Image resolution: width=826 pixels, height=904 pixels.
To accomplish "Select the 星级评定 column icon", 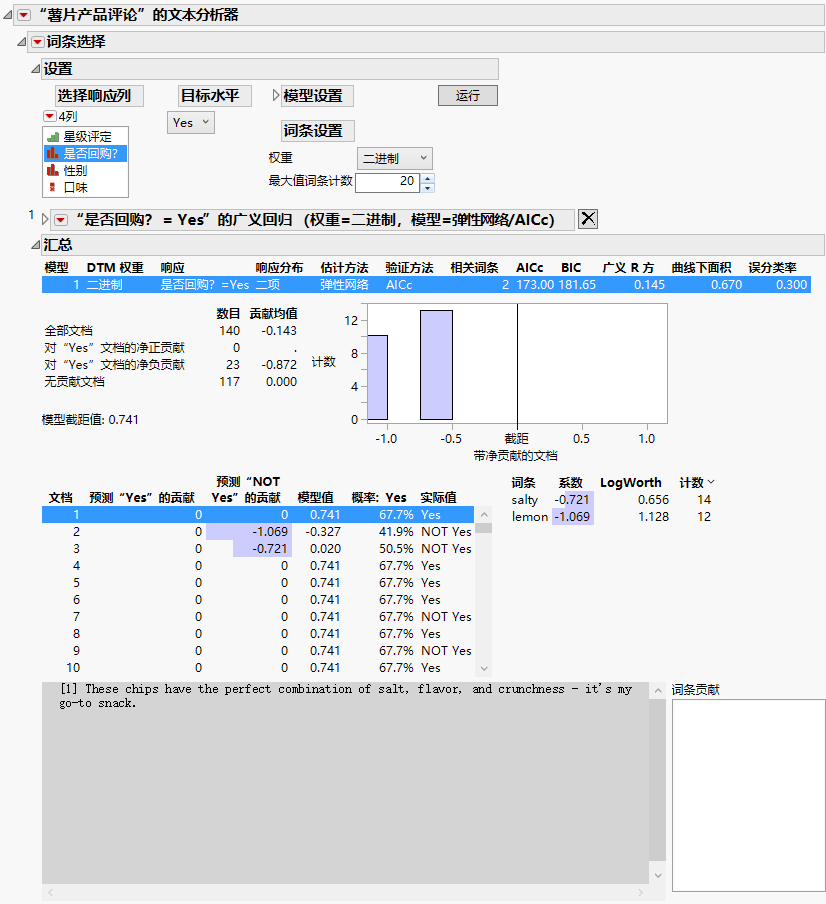I will click(x=52, y=137).
